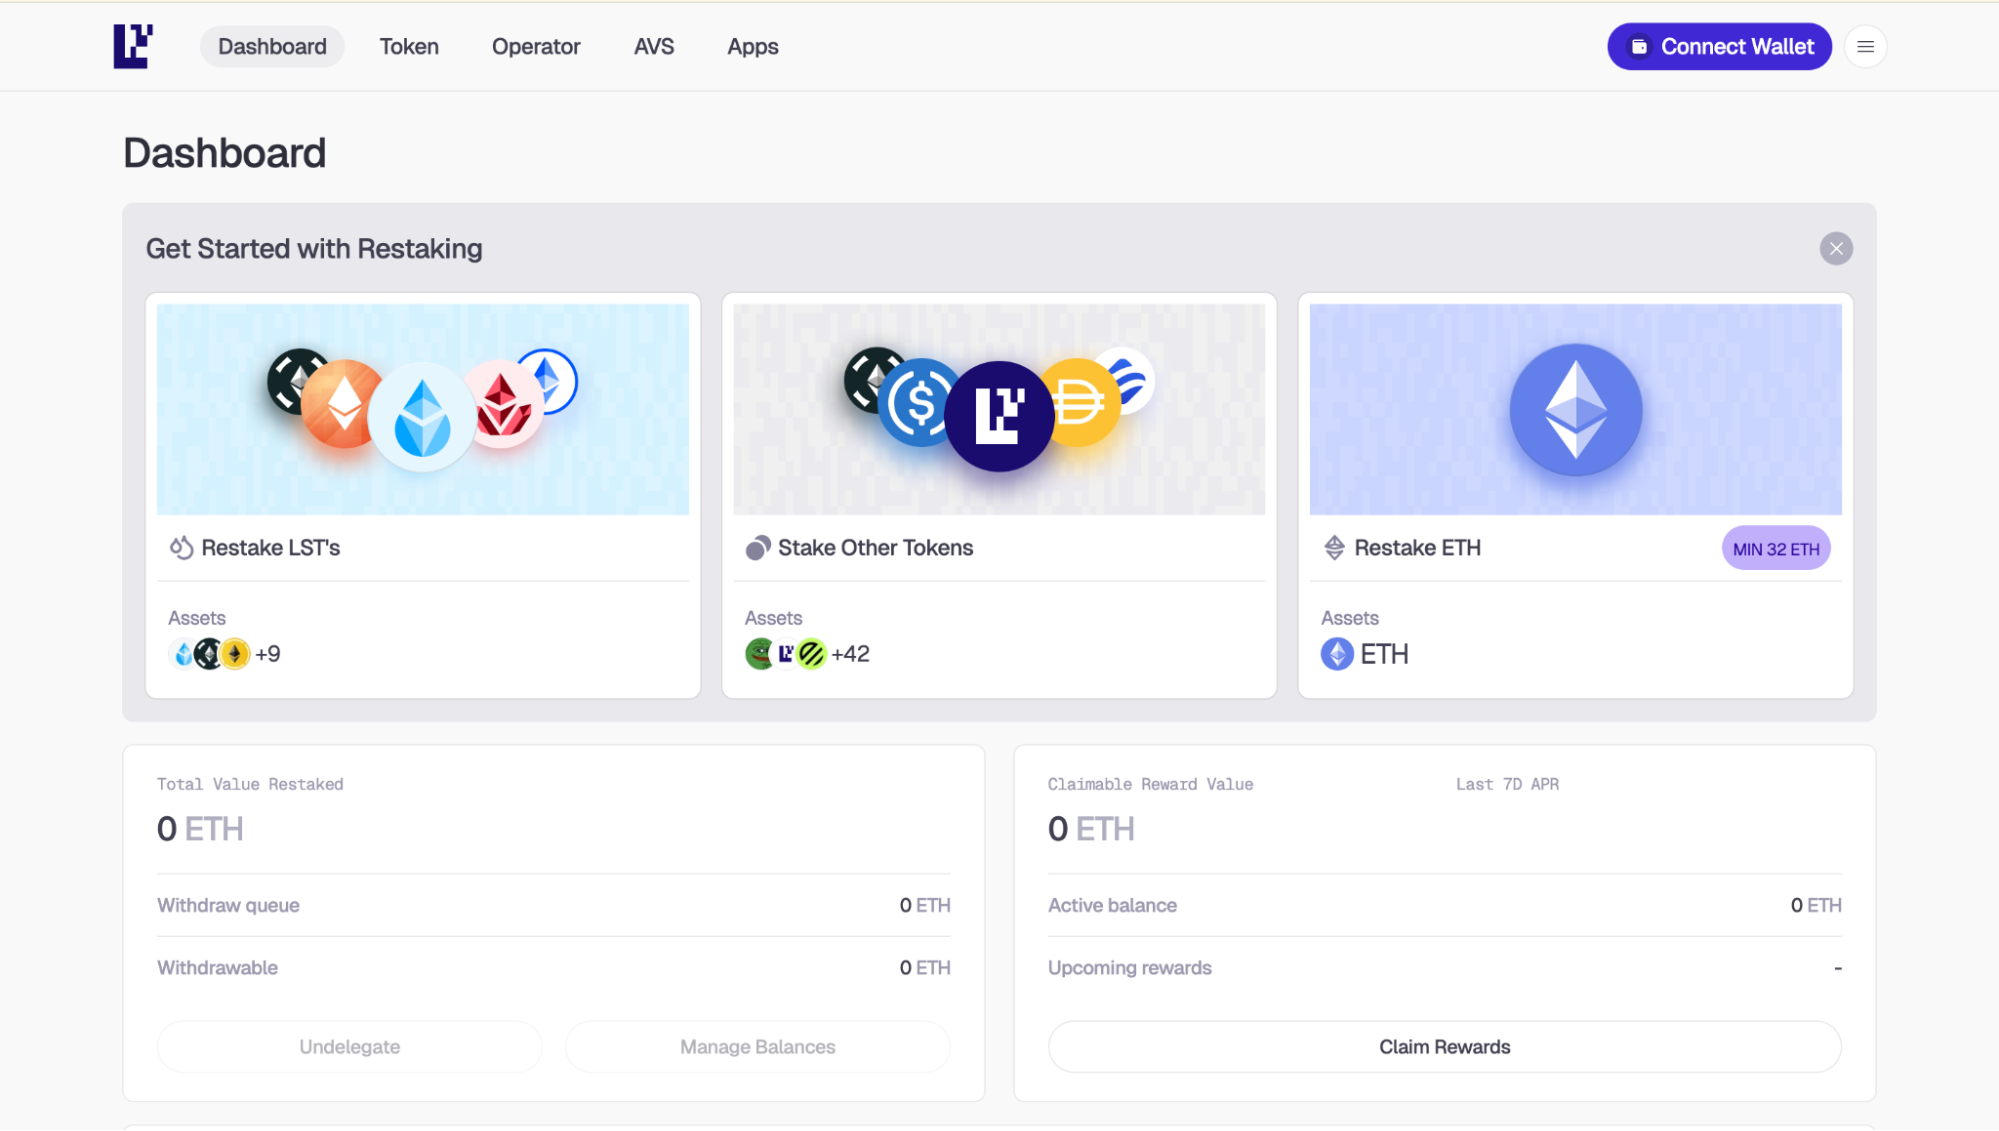Click the pepe frog asset icon
Screen dimensions: 1999x1131
point(759,654)
